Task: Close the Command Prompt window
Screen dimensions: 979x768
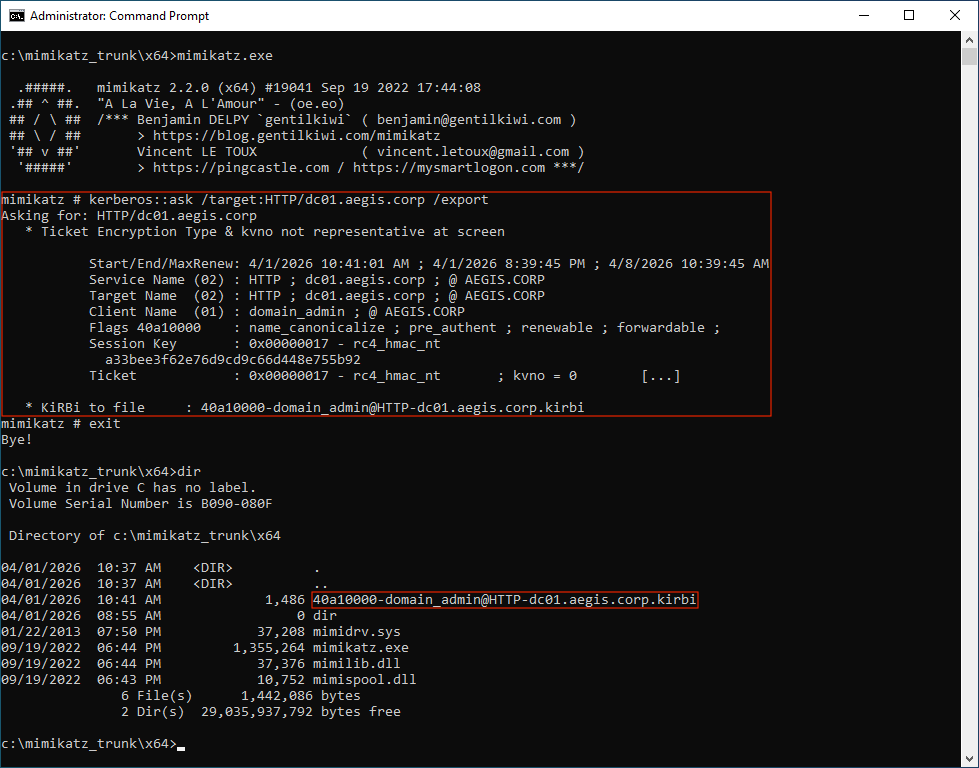Action: click(955, 16)
